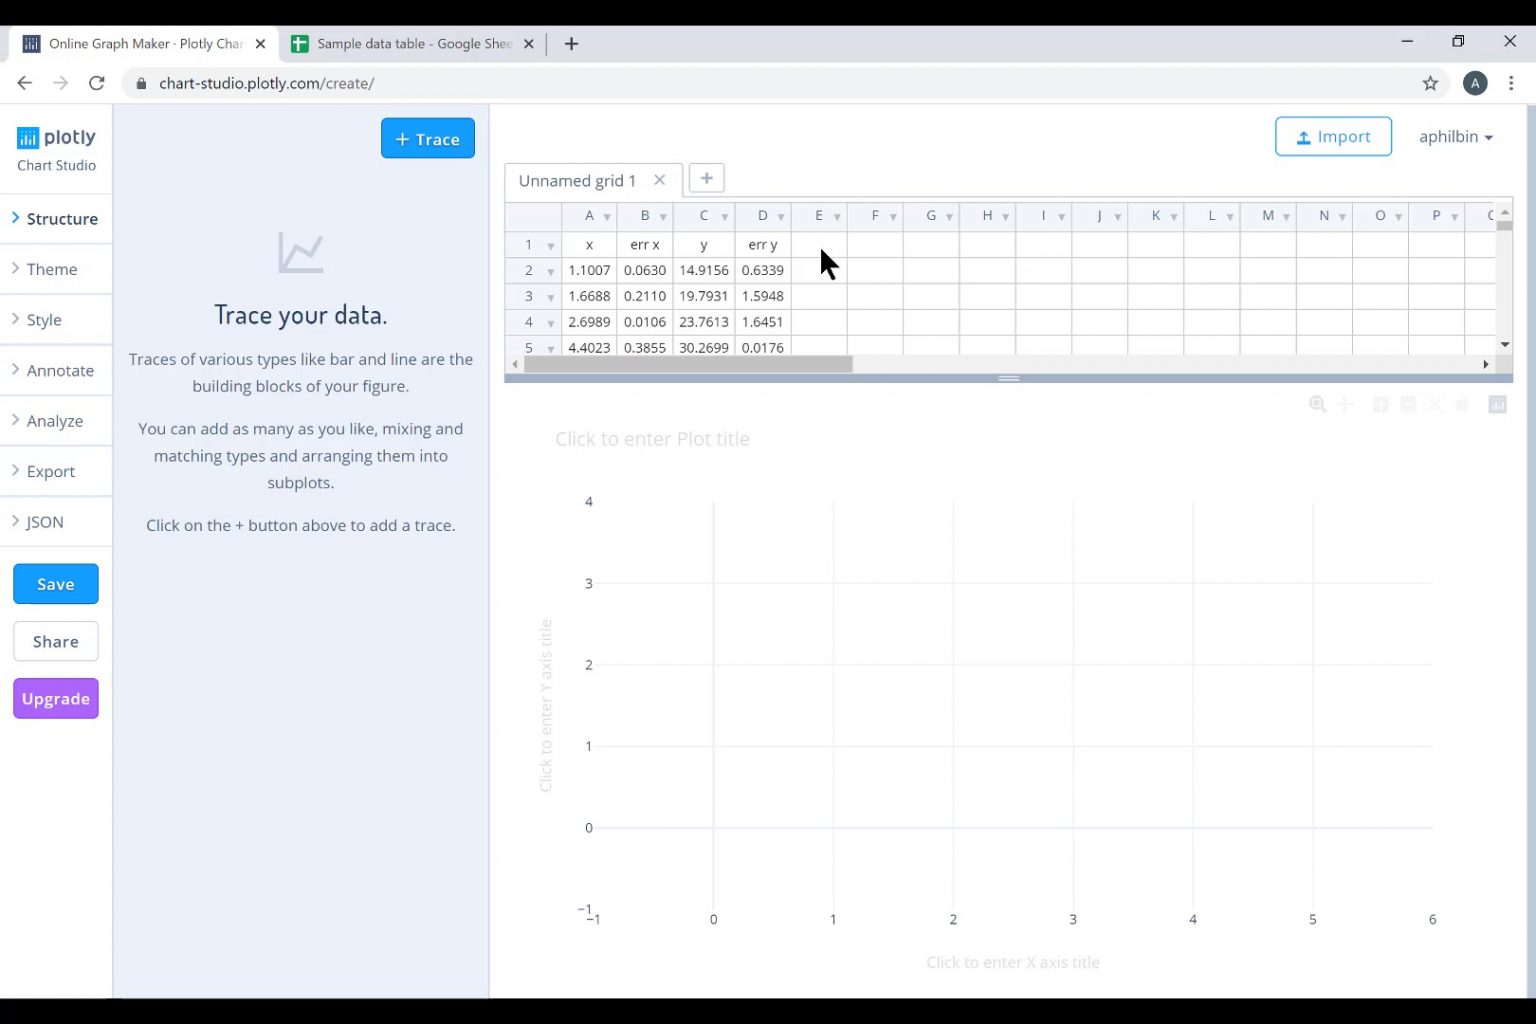Click the zoom-out icon on the plot modebar
This screenshot has width=1536, height=1024.
pos(1408,404)
